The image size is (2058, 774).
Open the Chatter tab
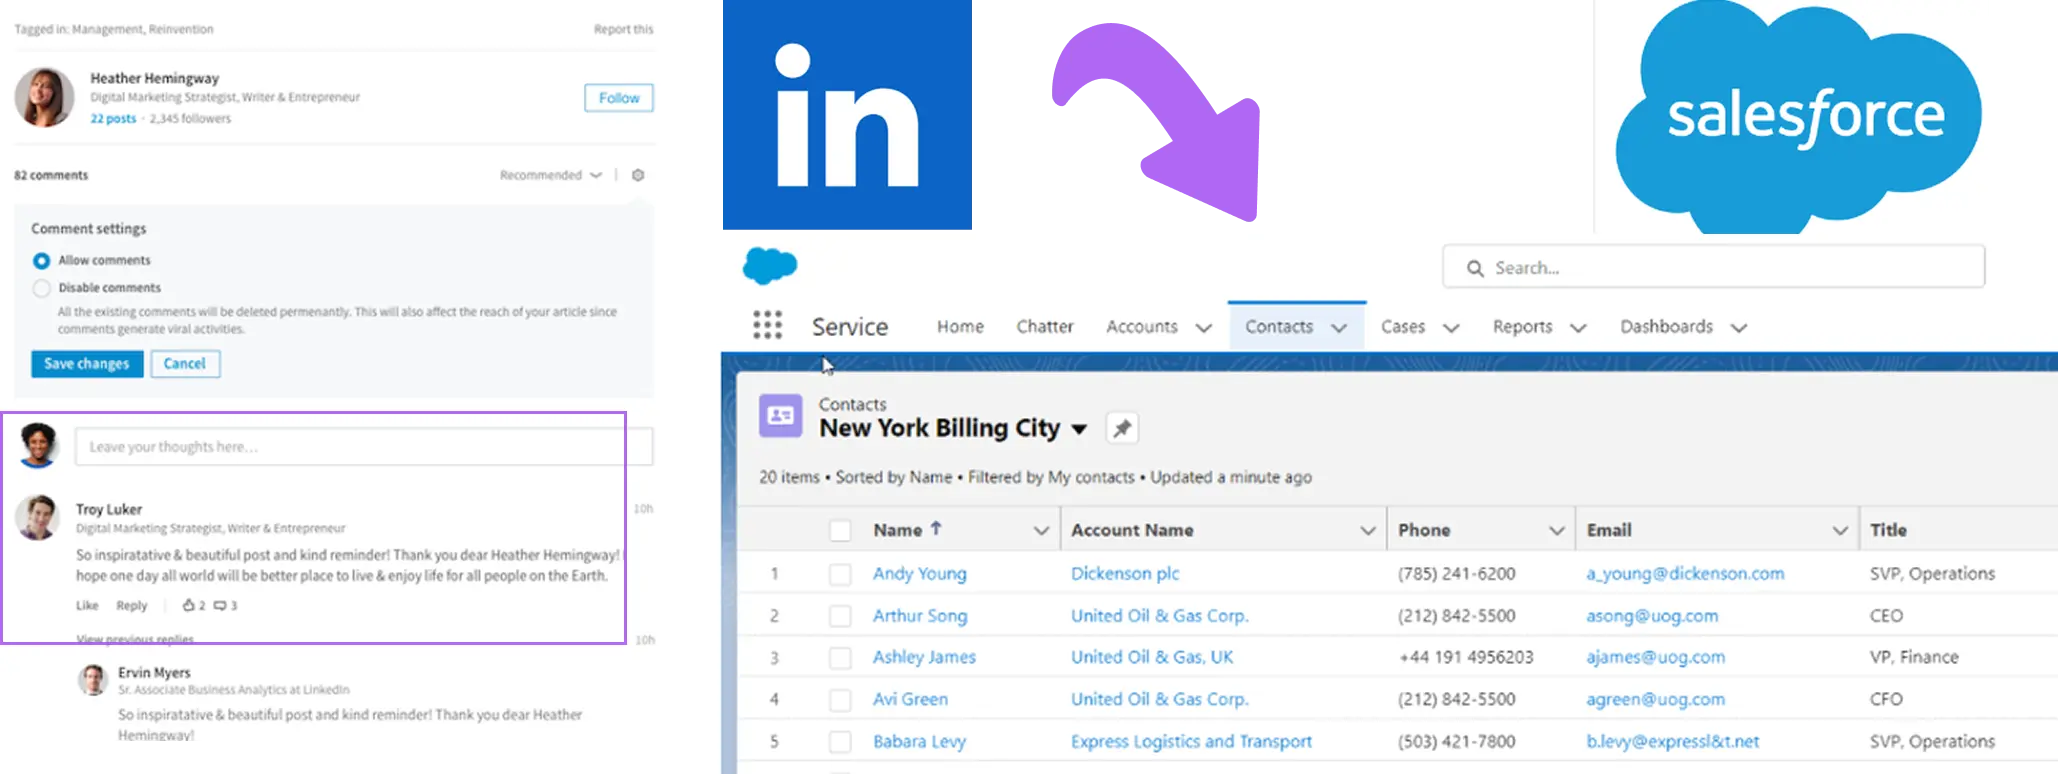1045,326
